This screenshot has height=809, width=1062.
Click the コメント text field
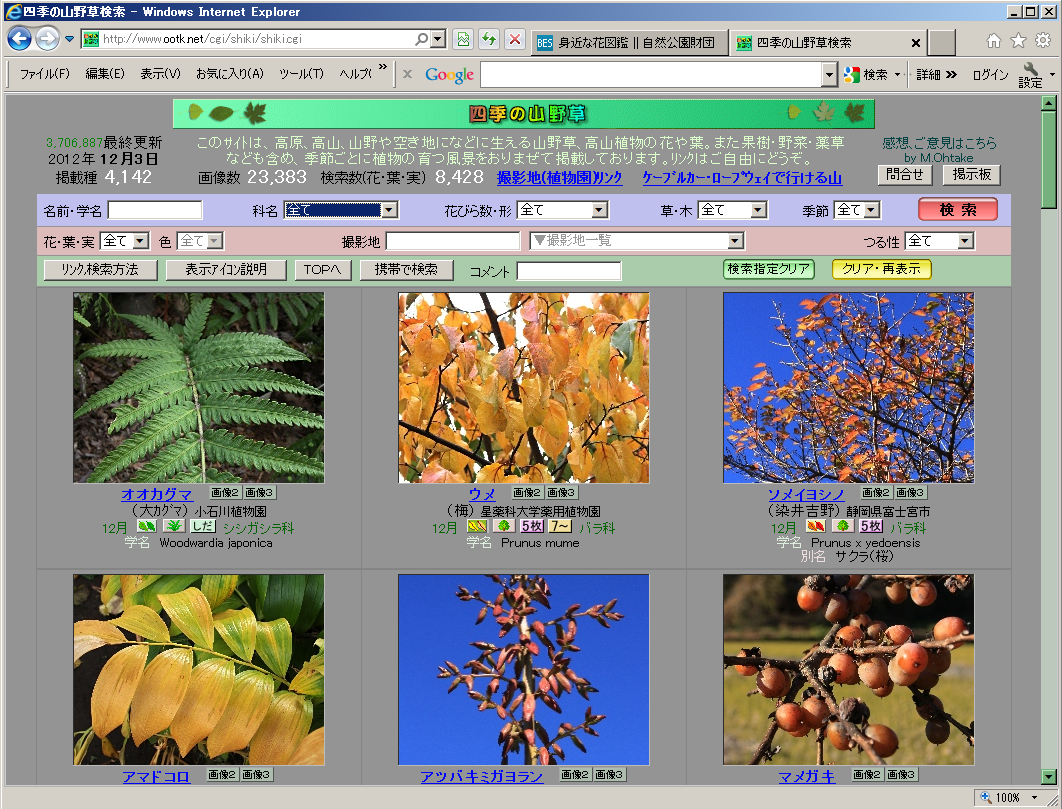click(569, 271)
